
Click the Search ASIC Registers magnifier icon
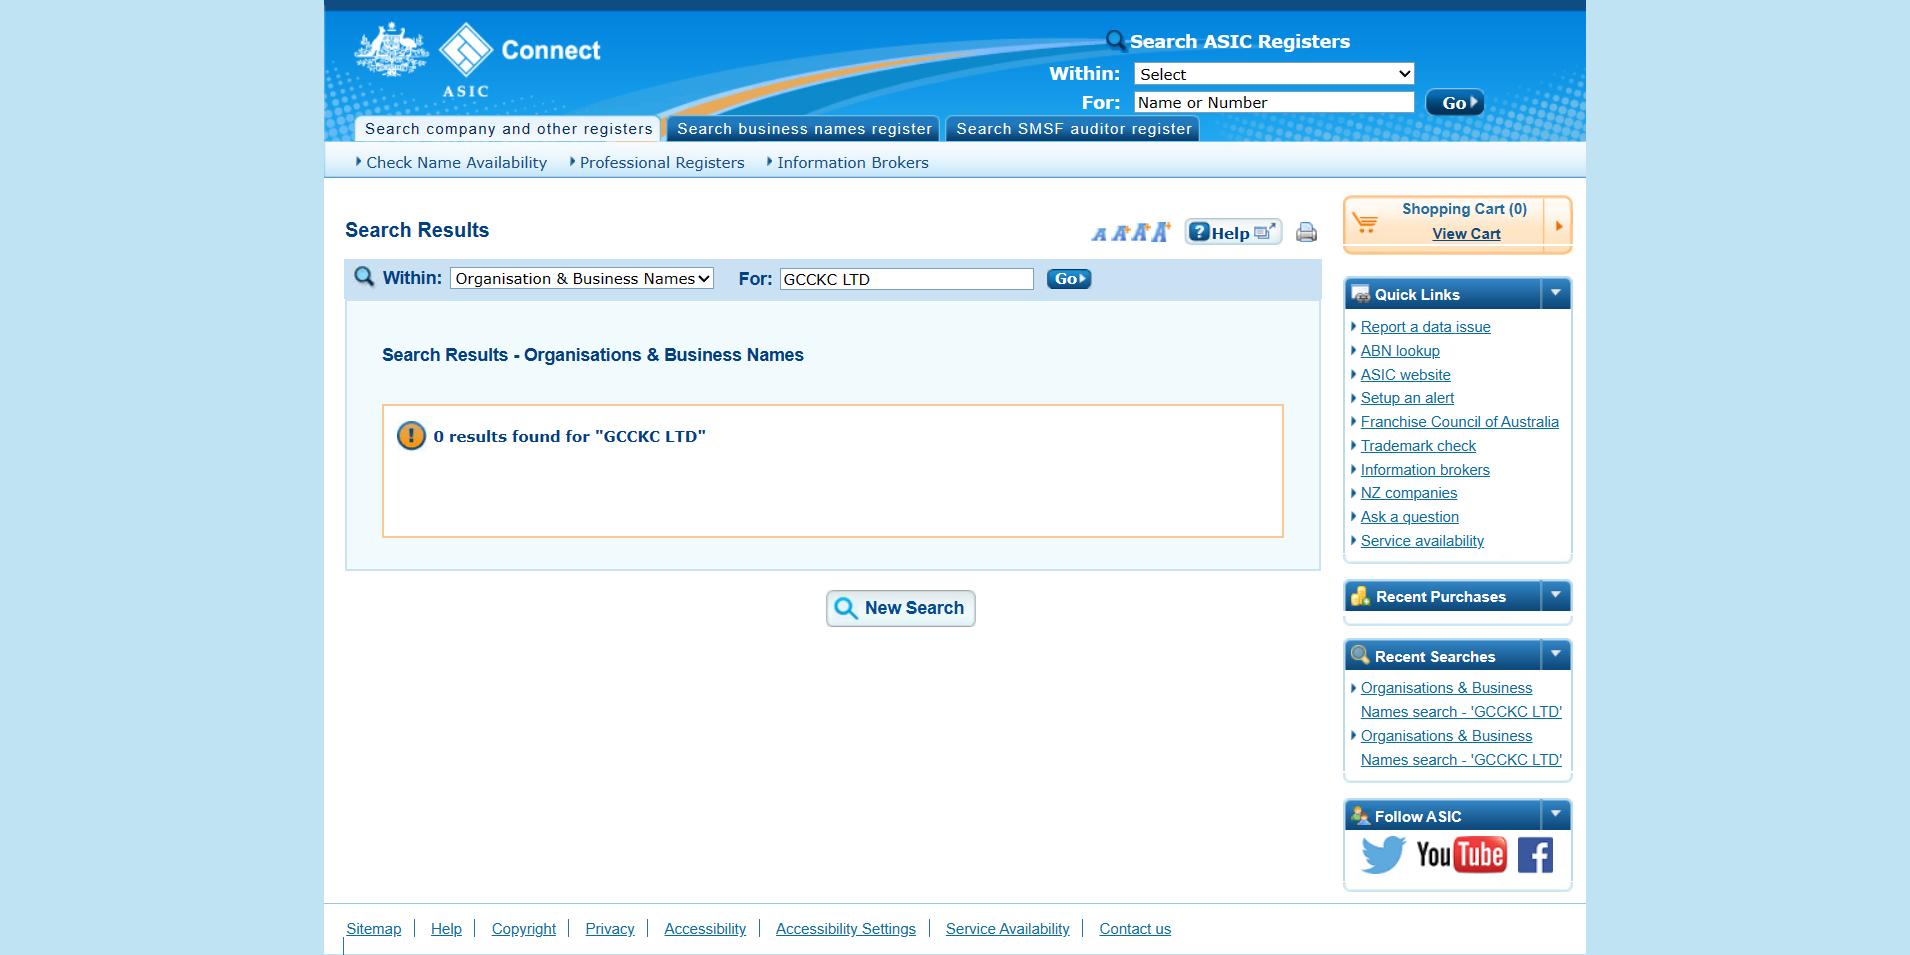(x=1116, y=41)
